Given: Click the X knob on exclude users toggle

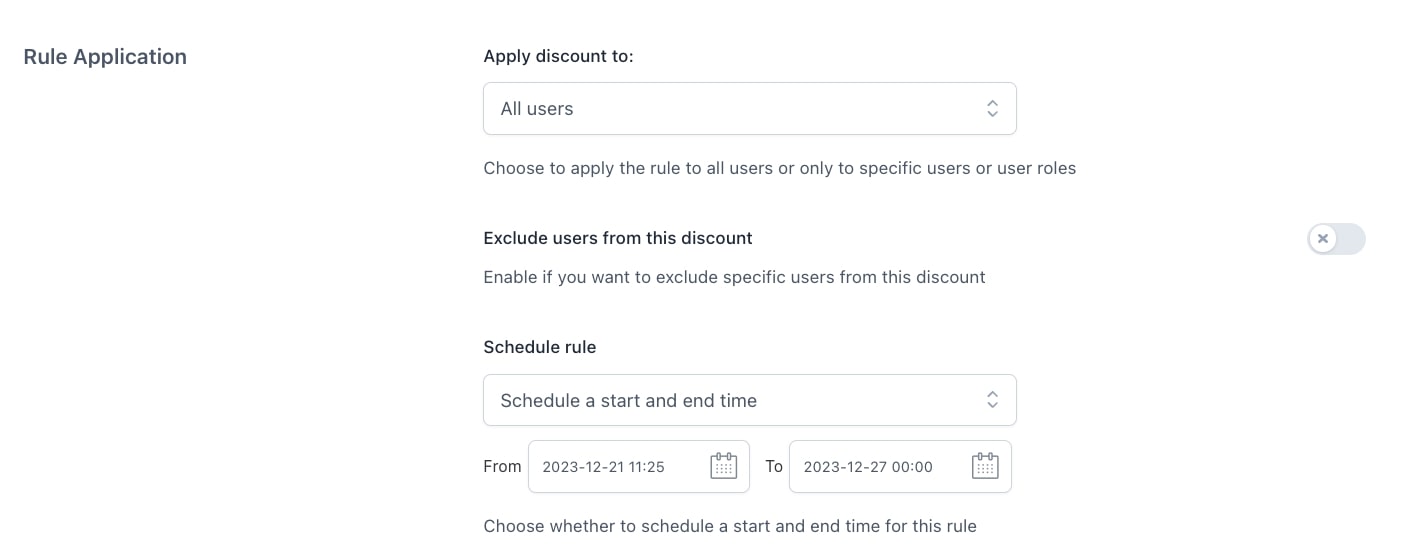Looking at the screenshot, I should pyautogui.click(x=1323, y=239).
